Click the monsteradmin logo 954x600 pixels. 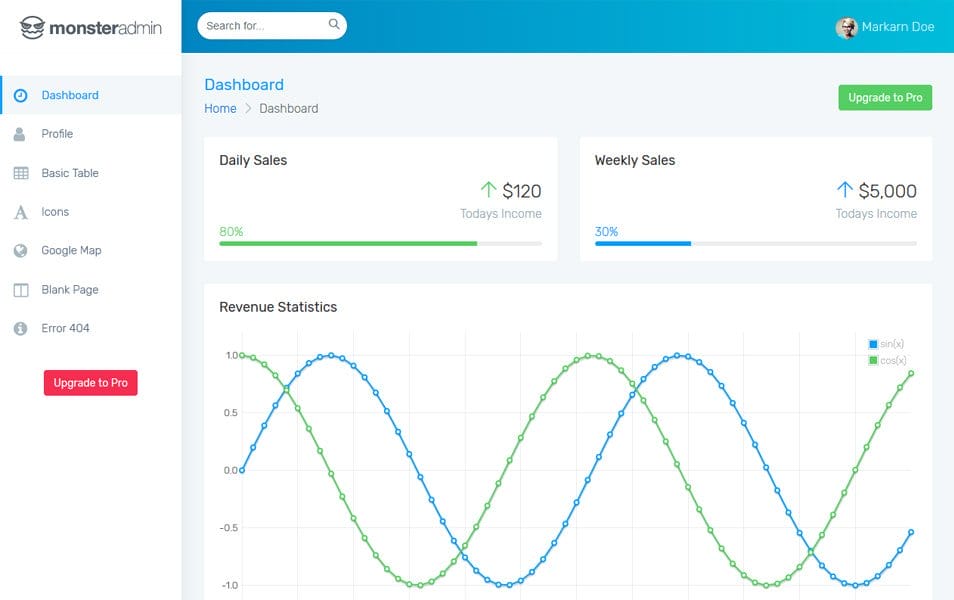(x=90, y=29)
